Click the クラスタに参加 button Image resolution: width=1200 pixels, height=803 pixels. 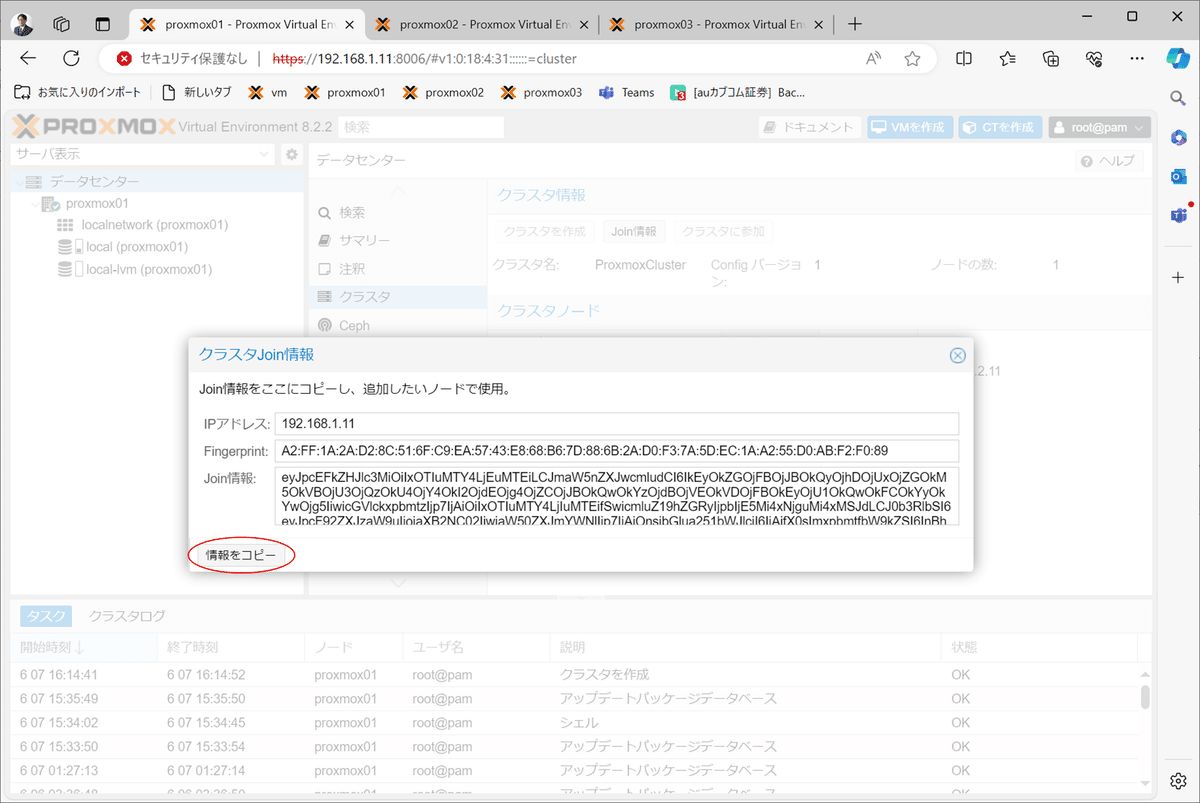click(725, 231)
